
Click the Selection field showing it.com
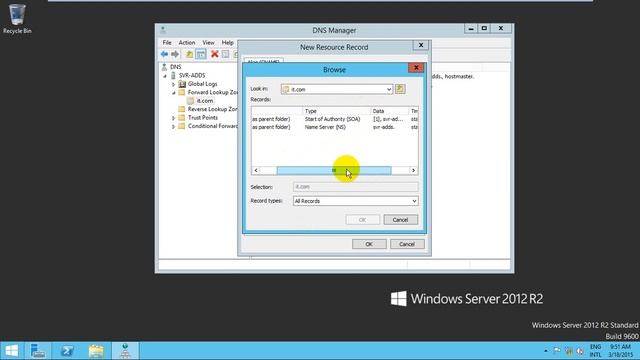pos(356,187)
